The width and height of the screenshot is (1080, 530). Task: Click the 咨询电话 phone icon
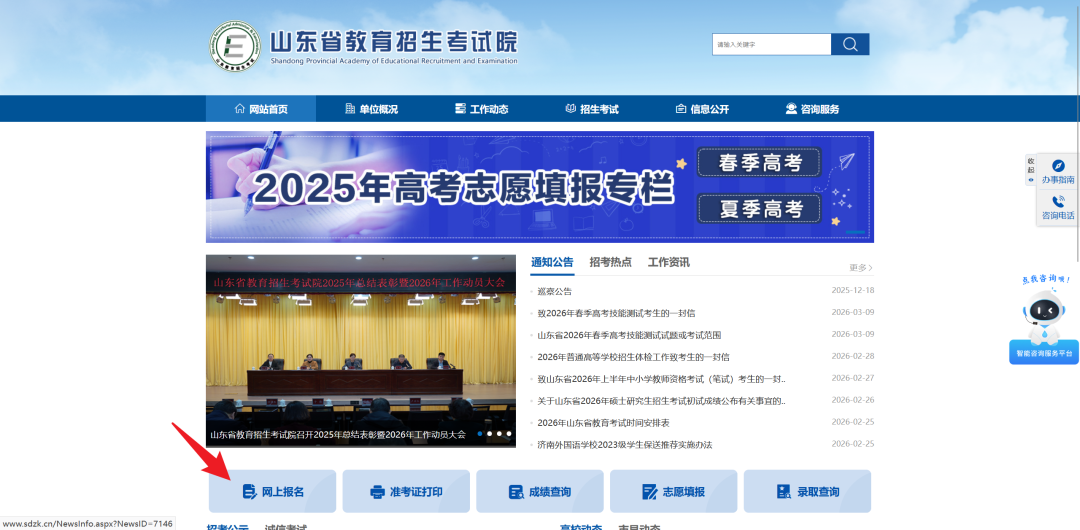click(x=1058, y=203)
